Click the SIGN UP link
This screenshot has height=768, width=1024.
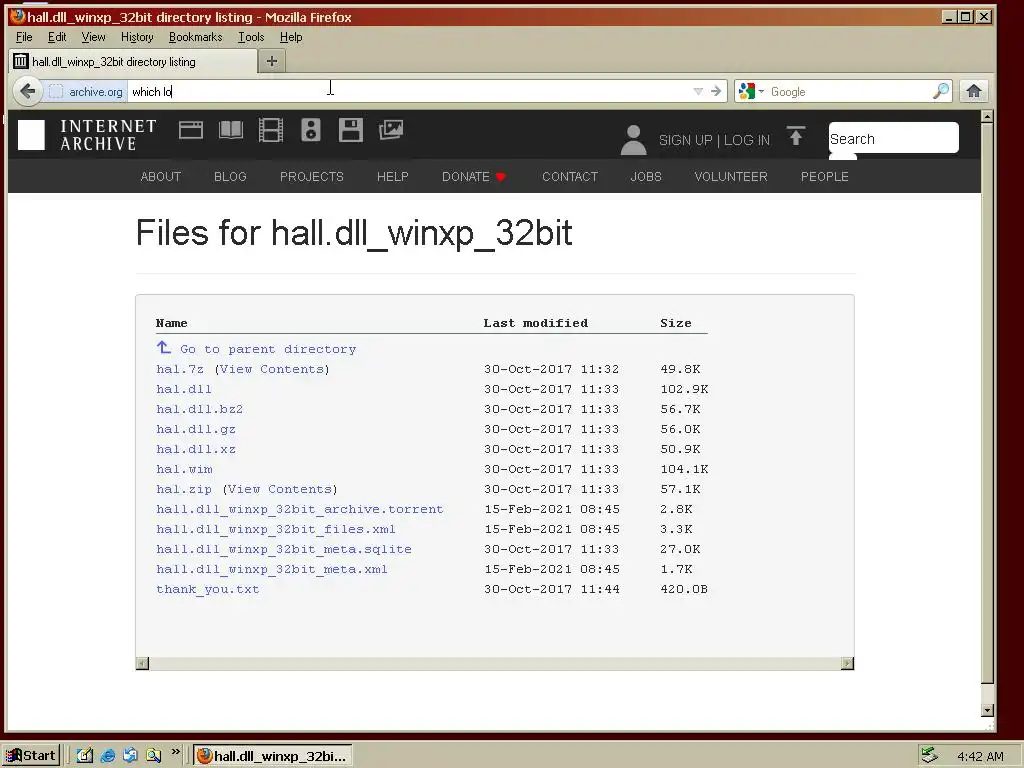(x=685, y=140)
